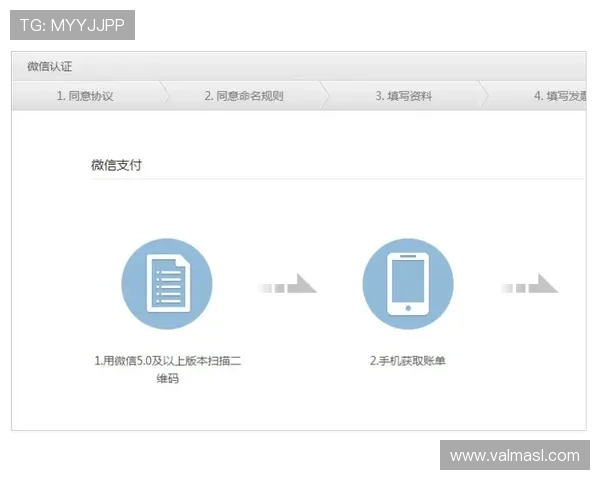Click the '2.手机获取账单' caption

pyautogui.click(x=408, y=361)
